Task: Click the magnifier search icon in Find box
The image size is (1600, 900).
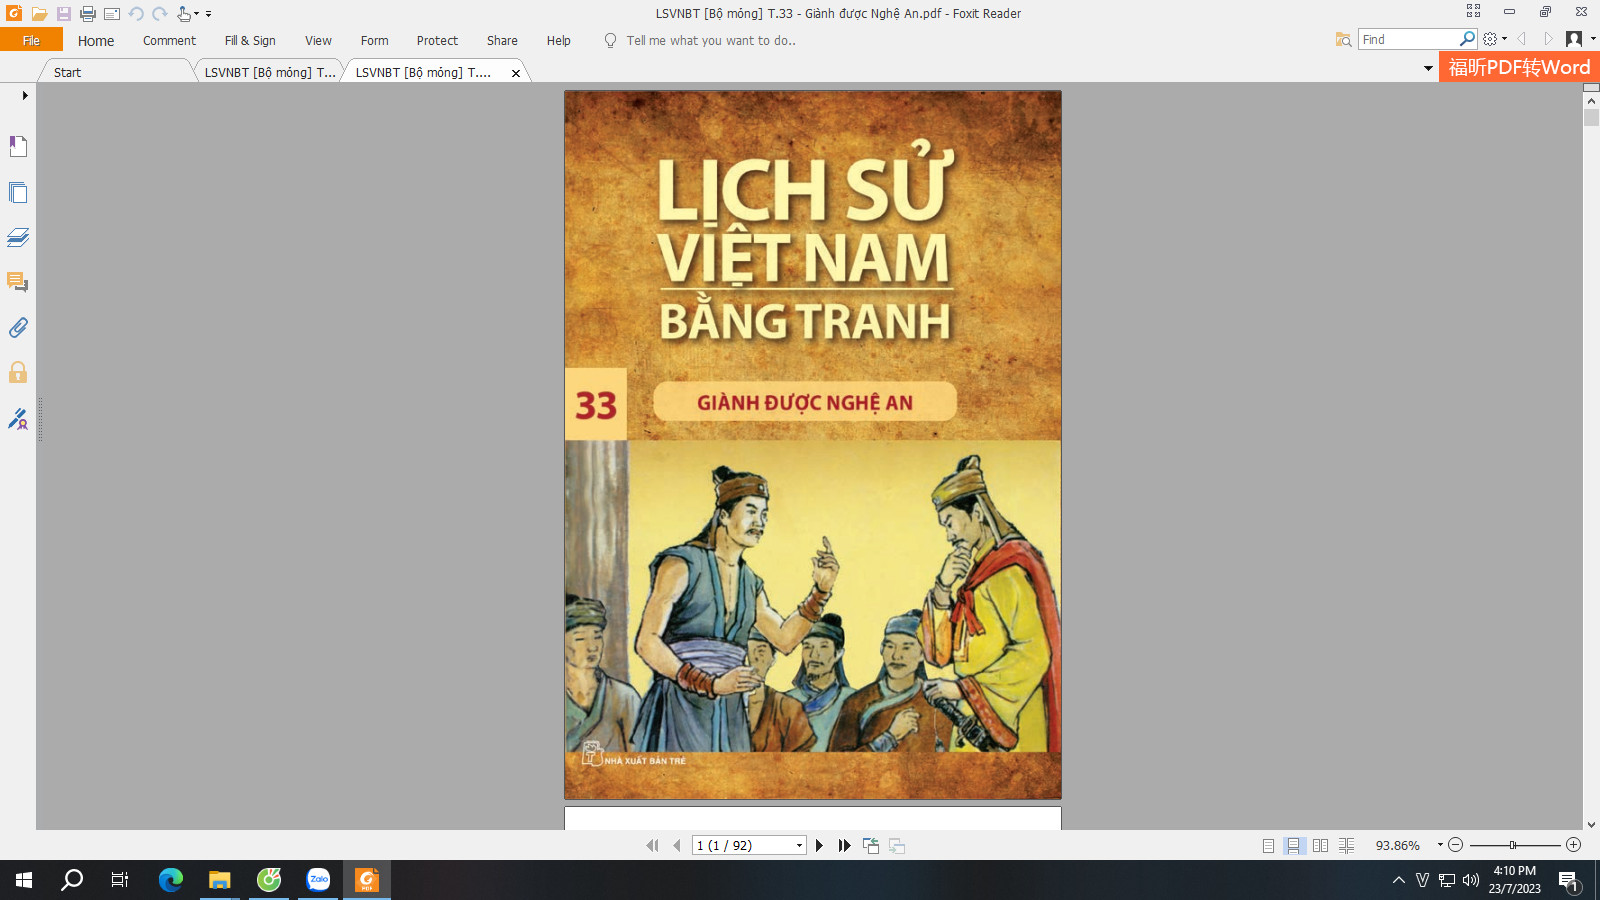Action: pos(1467,39)
